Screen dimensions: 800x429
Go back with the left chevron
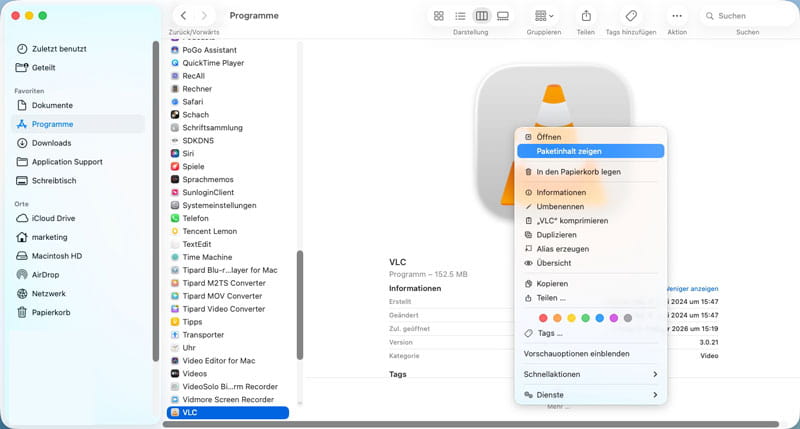pos(183,16)
